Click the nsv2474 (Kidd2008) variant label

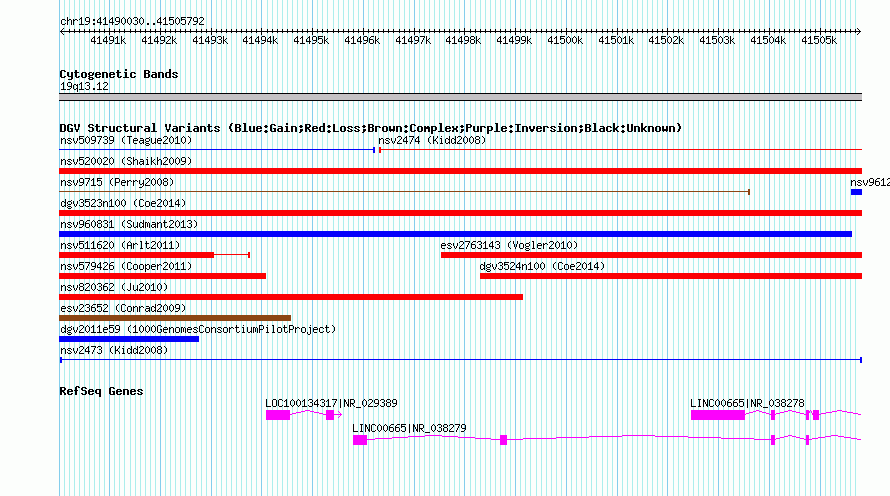point(432,140)
